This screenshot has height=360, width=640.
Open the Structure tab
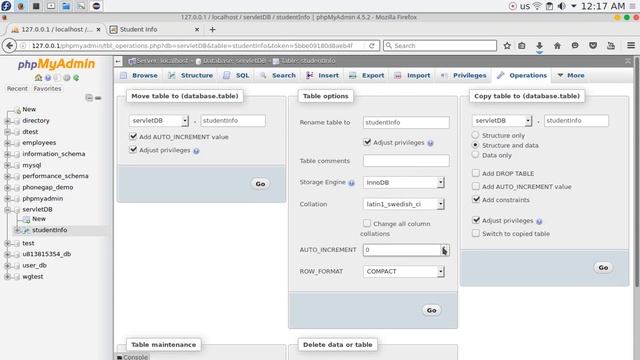tap(191, 76)
